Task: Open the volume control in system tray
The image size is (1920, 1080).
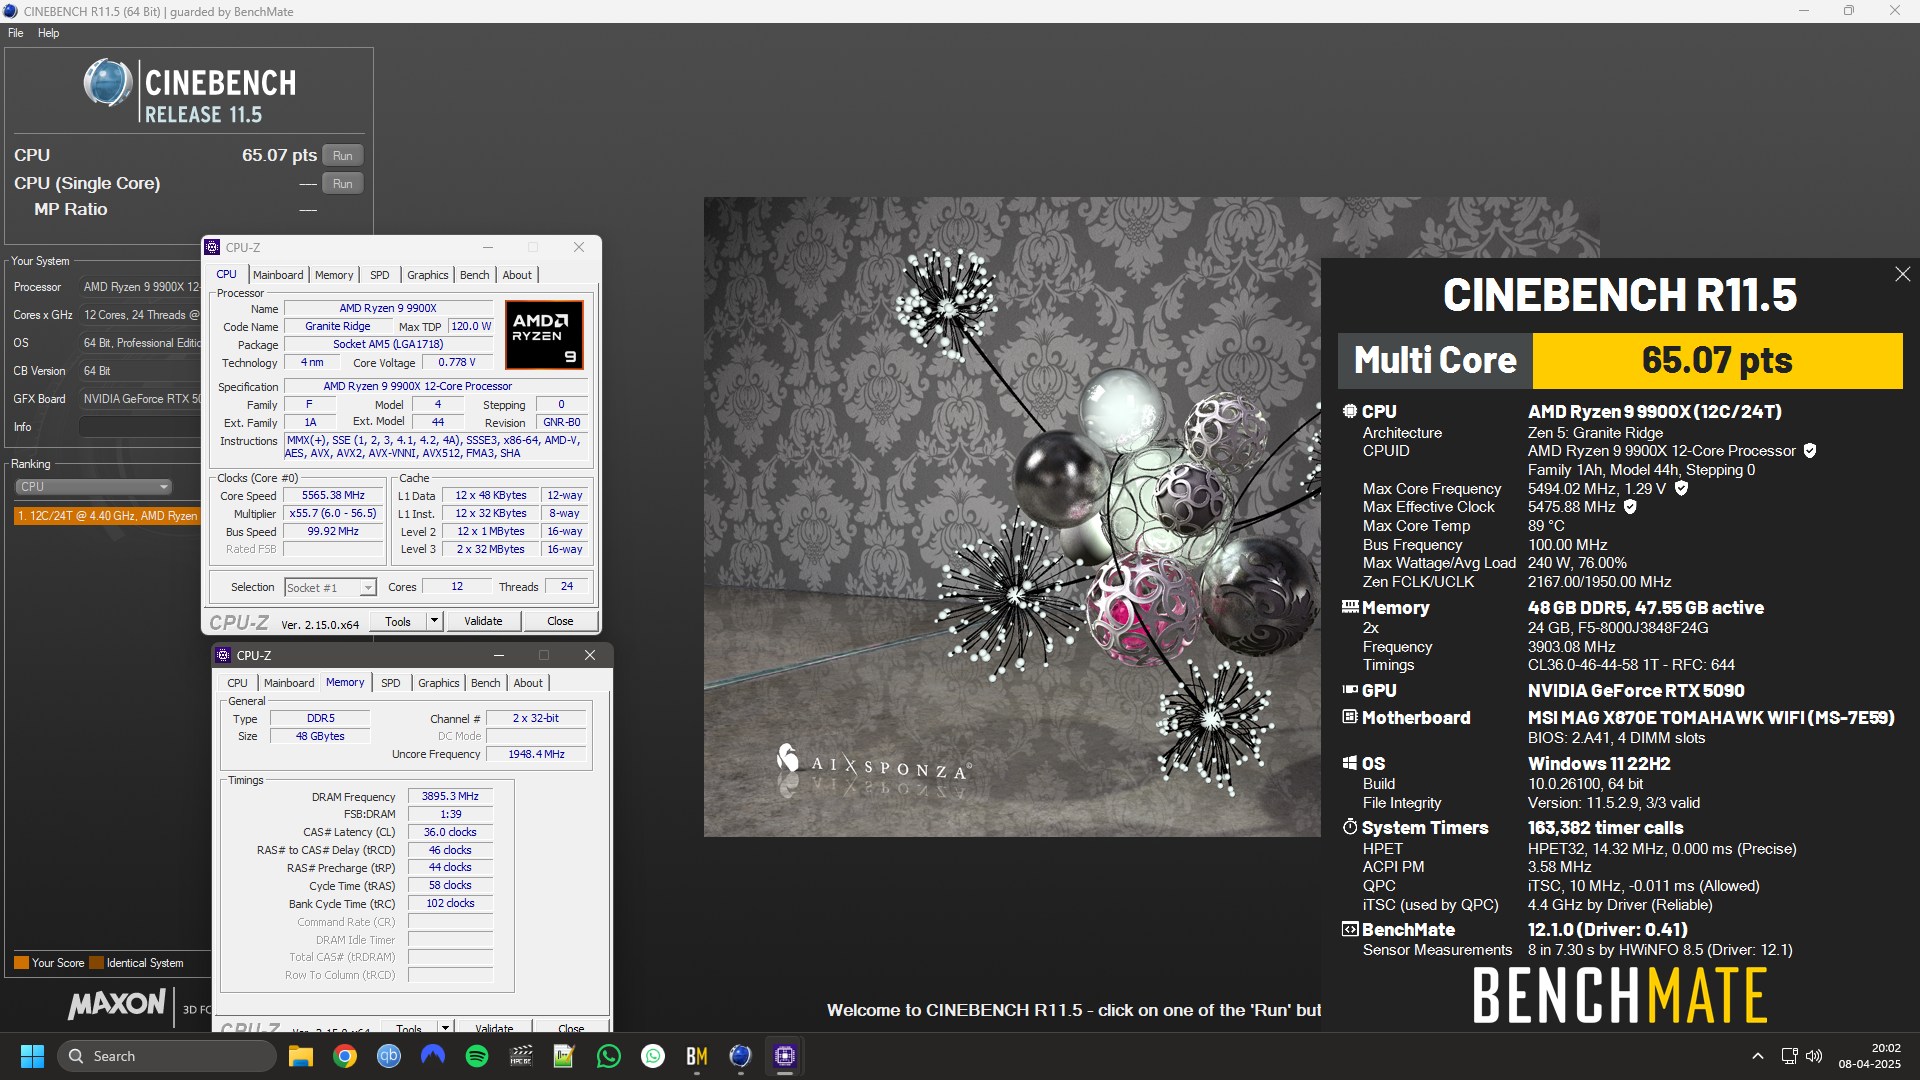Action: pyautogui.click(x=1814, y=1056)
